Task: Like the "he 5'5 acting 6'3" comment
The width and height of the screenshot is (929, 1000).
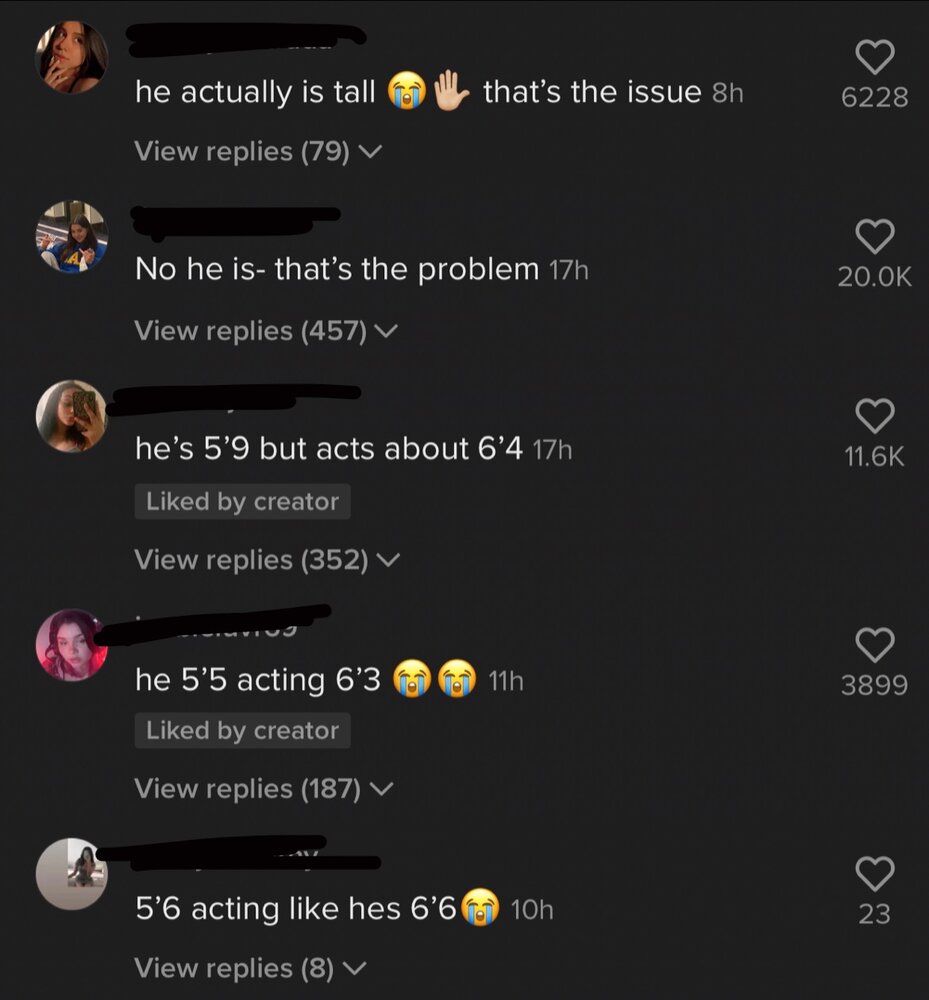Action: pos(874,645)
